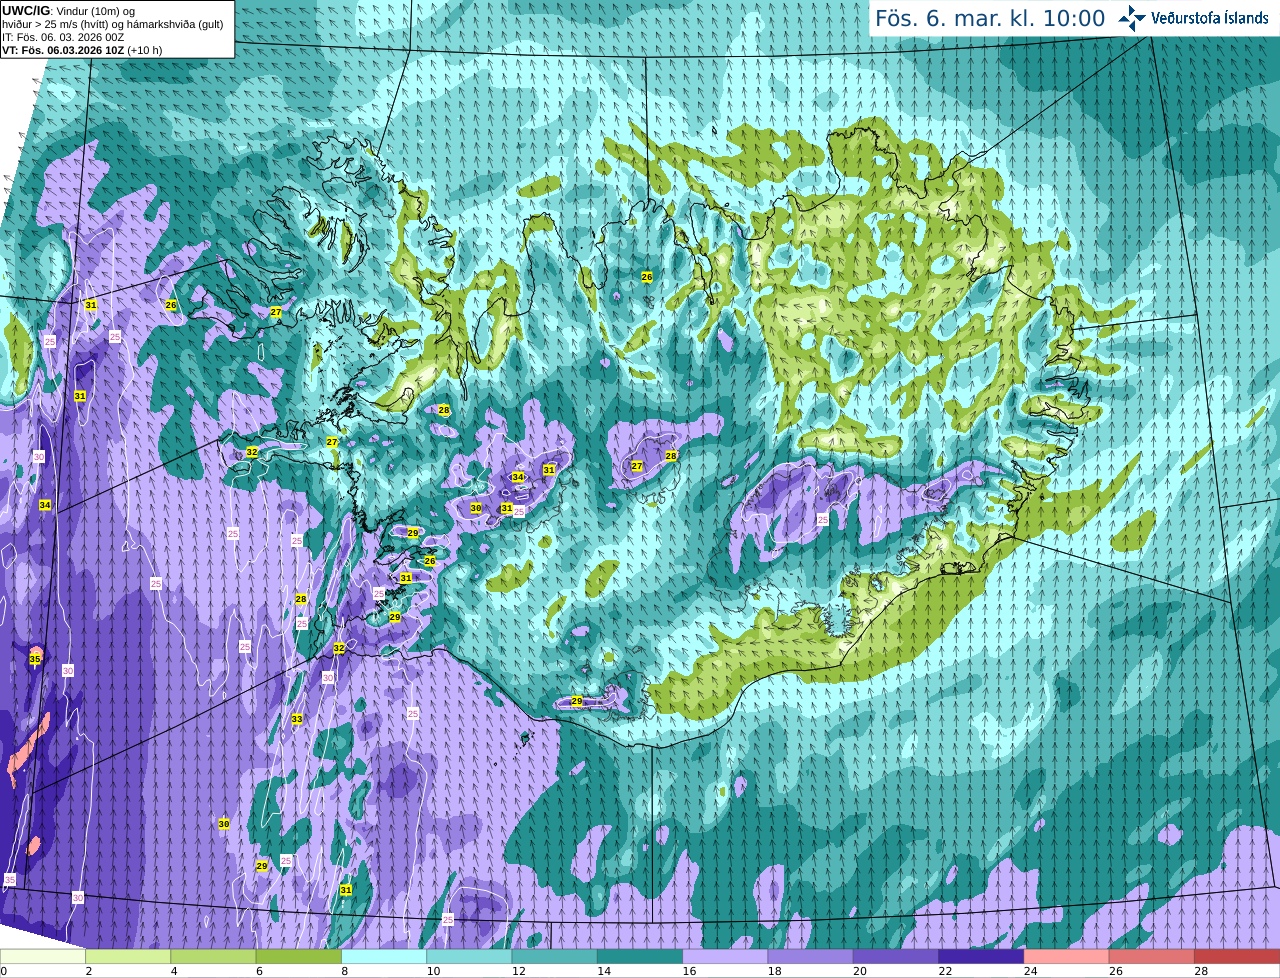Pick the 8–10 m/s pale cyan swatch
Screen dimensions: 1280x978
[x=384, y=957]
